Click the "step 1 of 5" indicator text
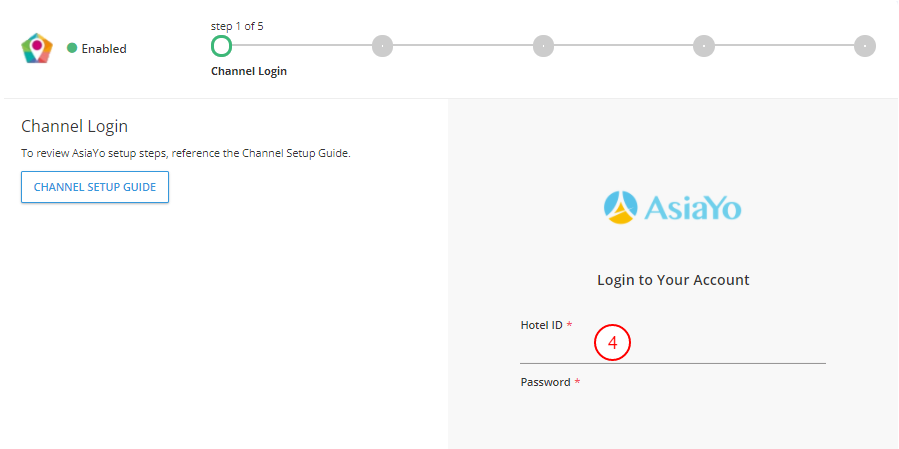This screenshot has width=899, height=449. (237, 26)
